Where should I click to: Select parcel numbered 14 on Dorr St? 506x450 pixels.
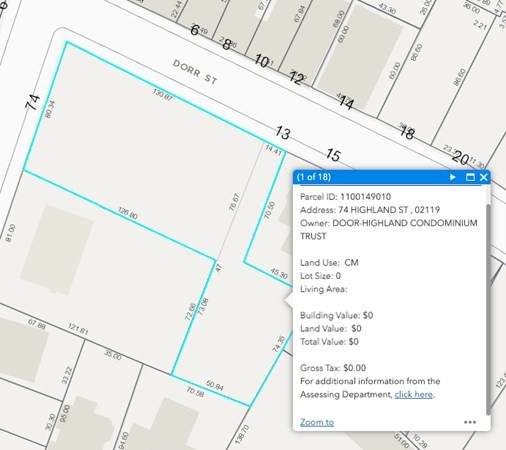[346, 103]
